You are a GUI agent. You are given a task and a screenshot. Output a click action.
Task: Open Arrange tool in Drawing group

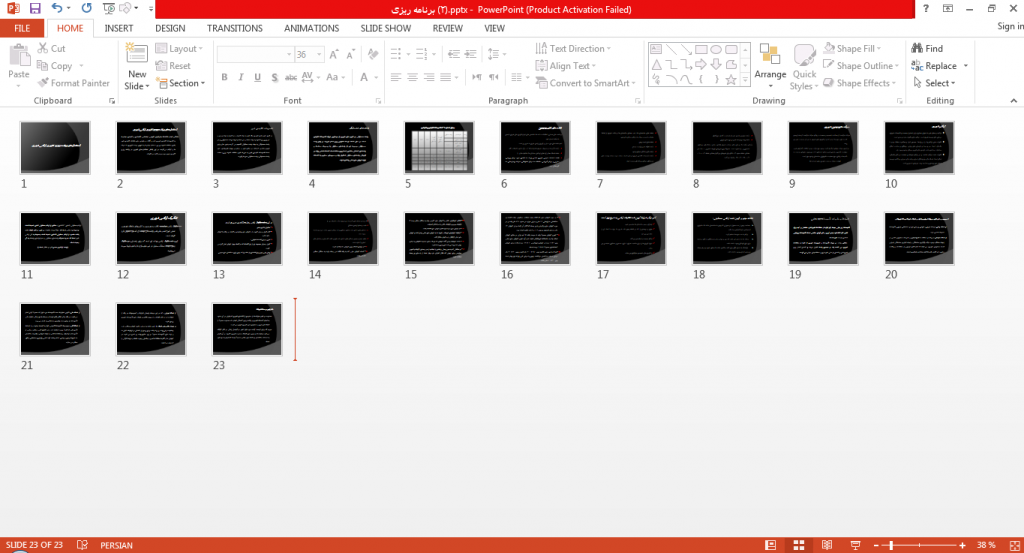tap(770, 66)
